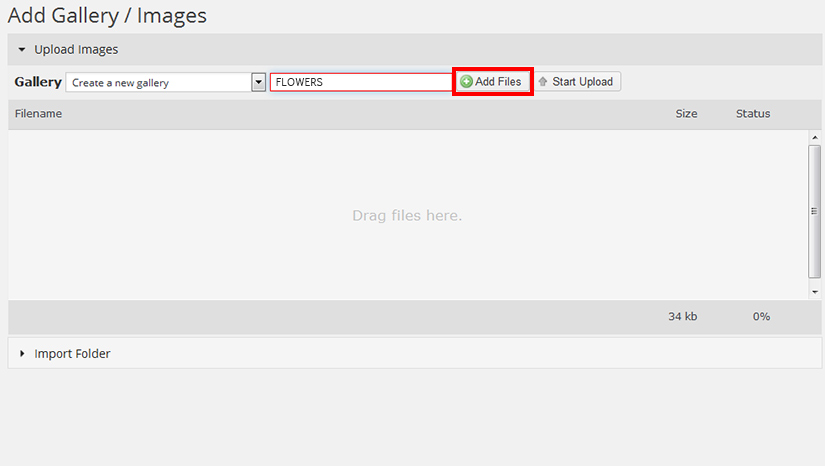Collapse the Upload Images disclosure triangle
This screenshot has height=466, width=825.
point(21,49)
